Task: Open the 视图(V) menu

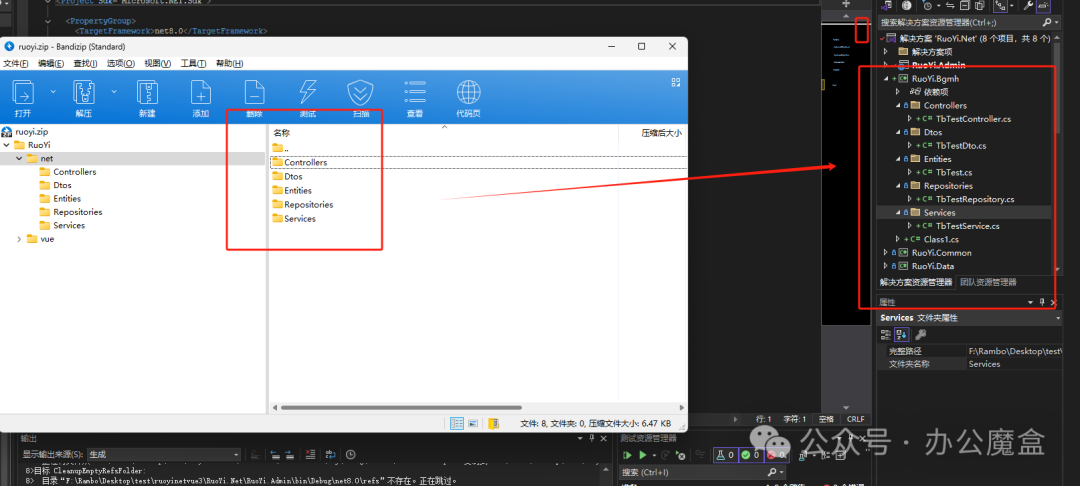Action: (157, 63)
